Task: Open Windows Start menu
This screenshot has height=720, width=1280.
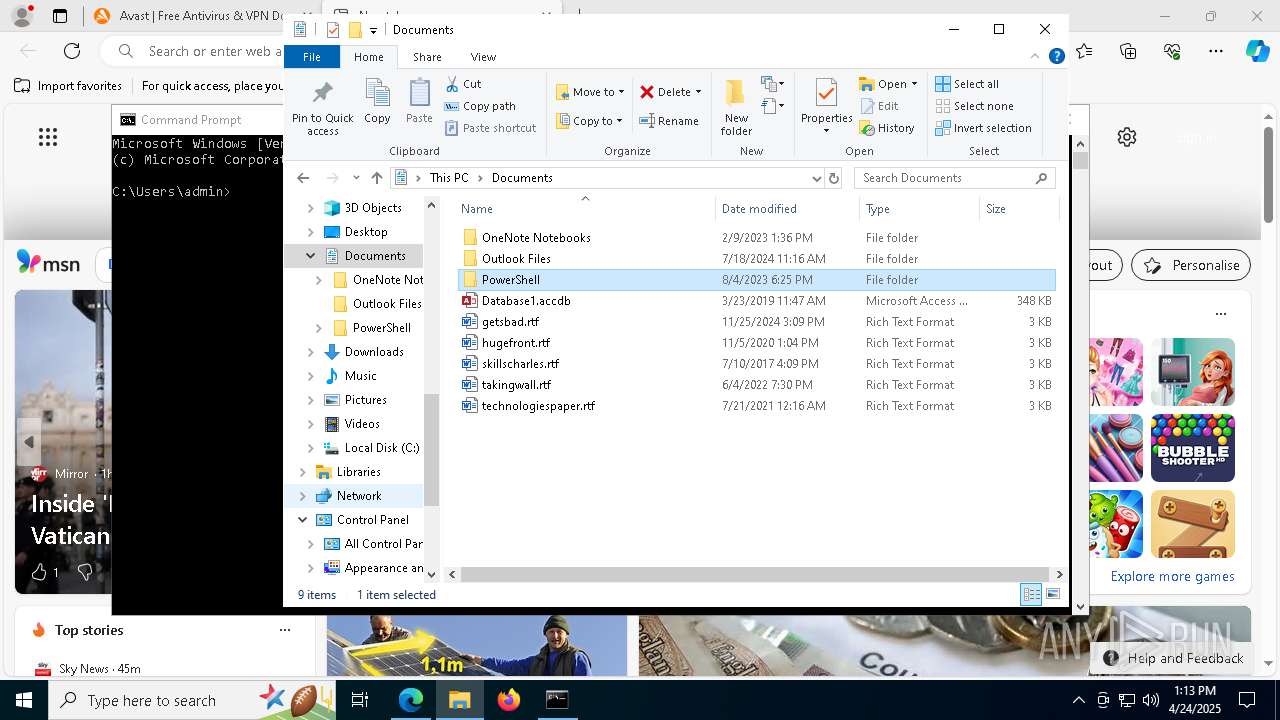Action: tap(24, 700)
